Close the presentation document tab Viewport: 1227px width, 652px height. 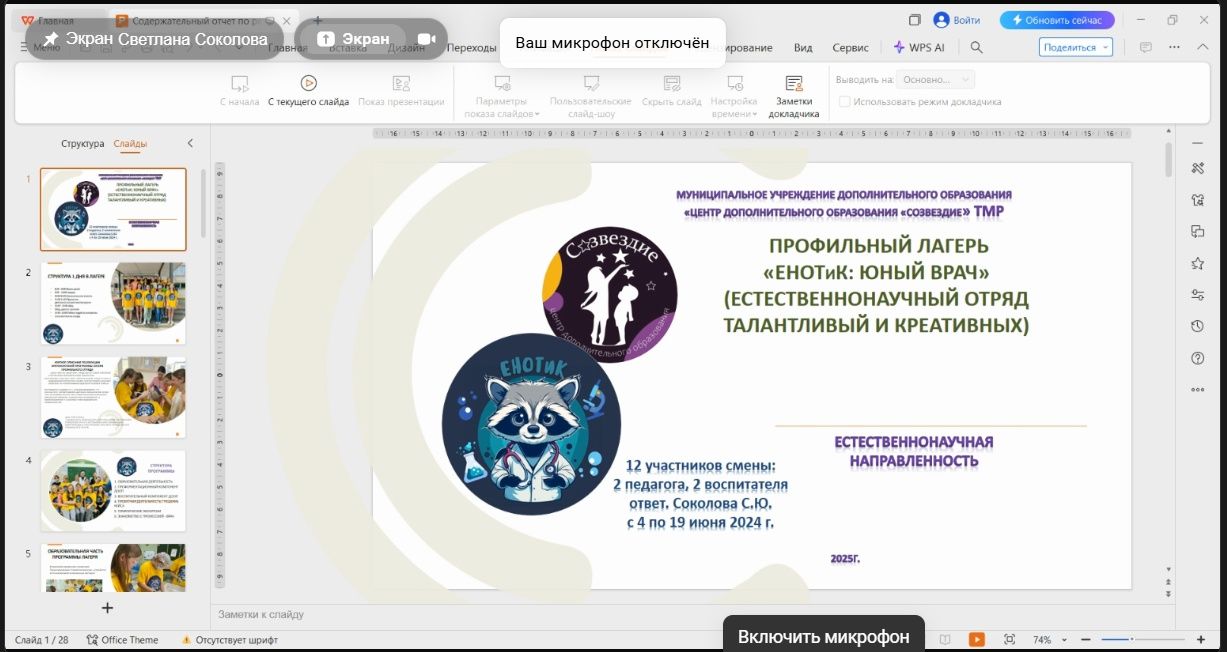coord(286,20)
